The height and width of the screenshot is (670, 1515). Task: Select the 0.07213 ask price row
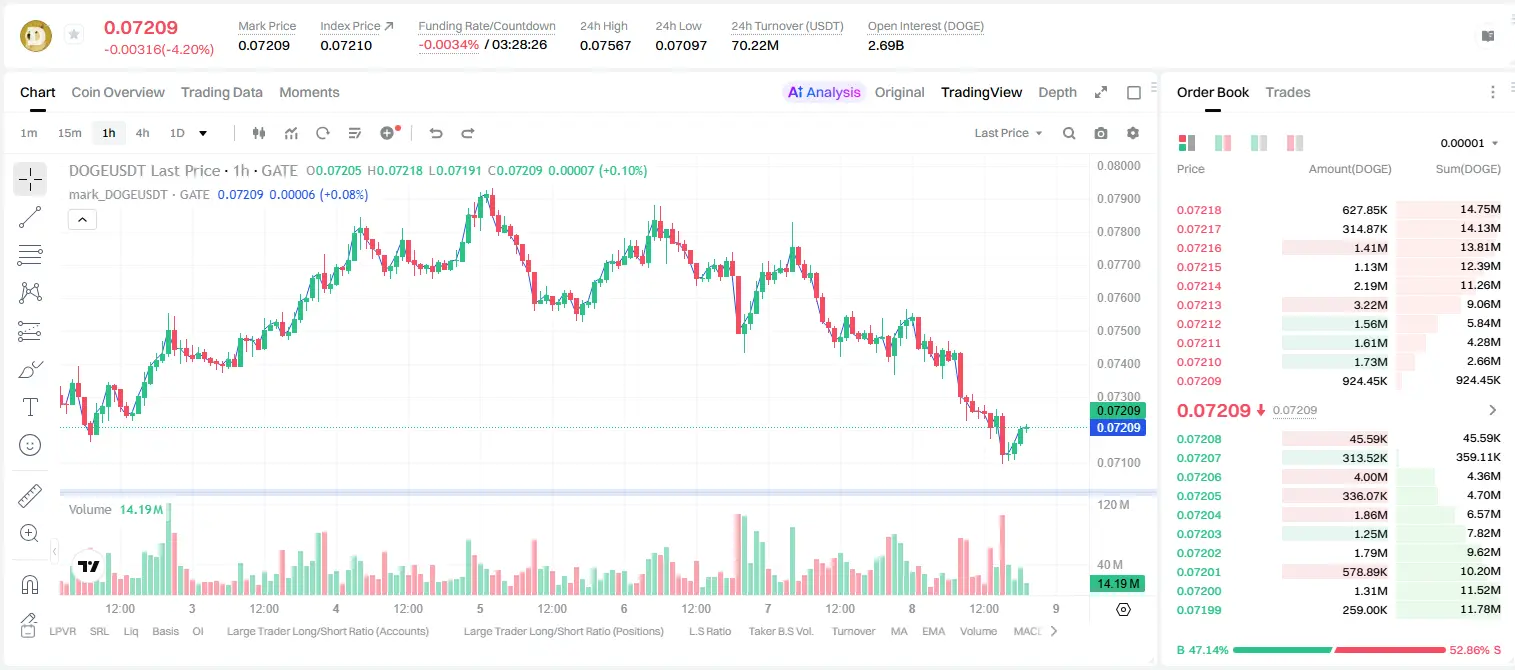click(1338, 305)
